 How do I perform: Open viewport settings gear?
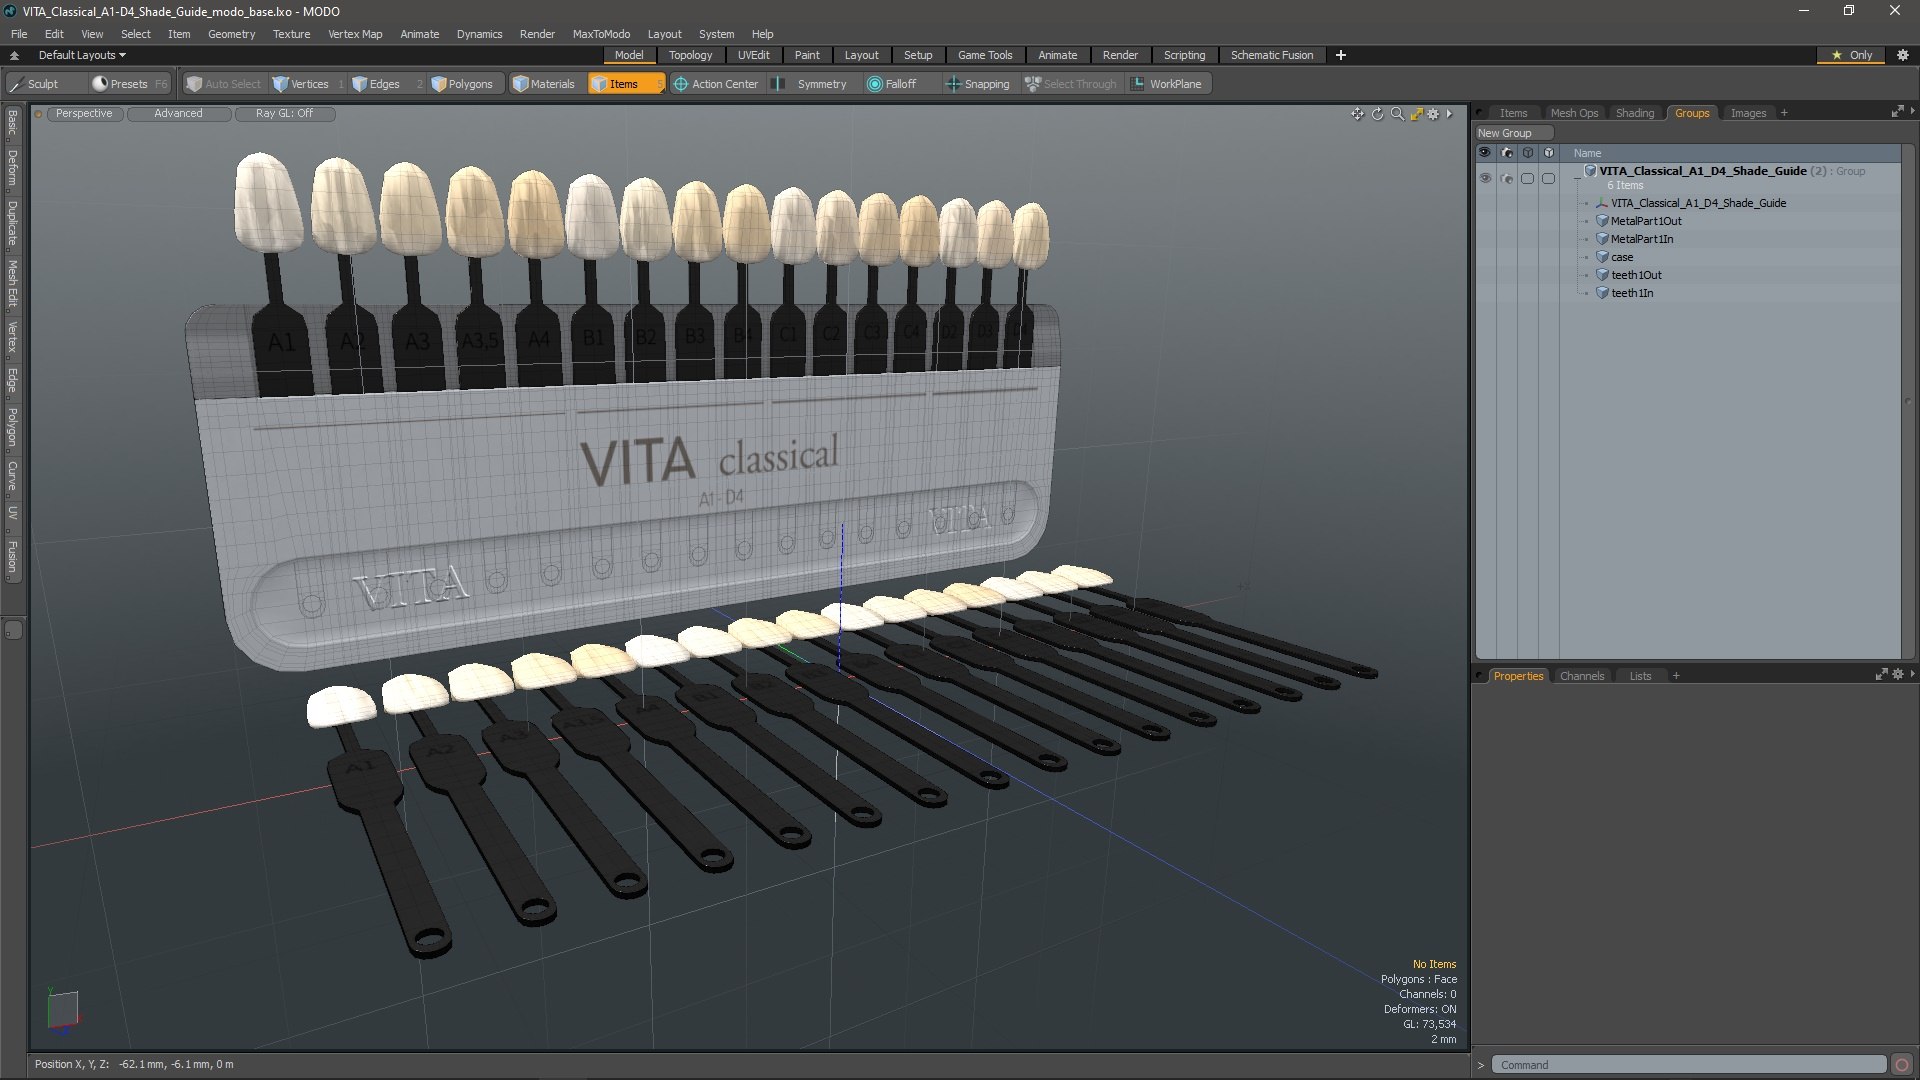tap(1433, 114)
